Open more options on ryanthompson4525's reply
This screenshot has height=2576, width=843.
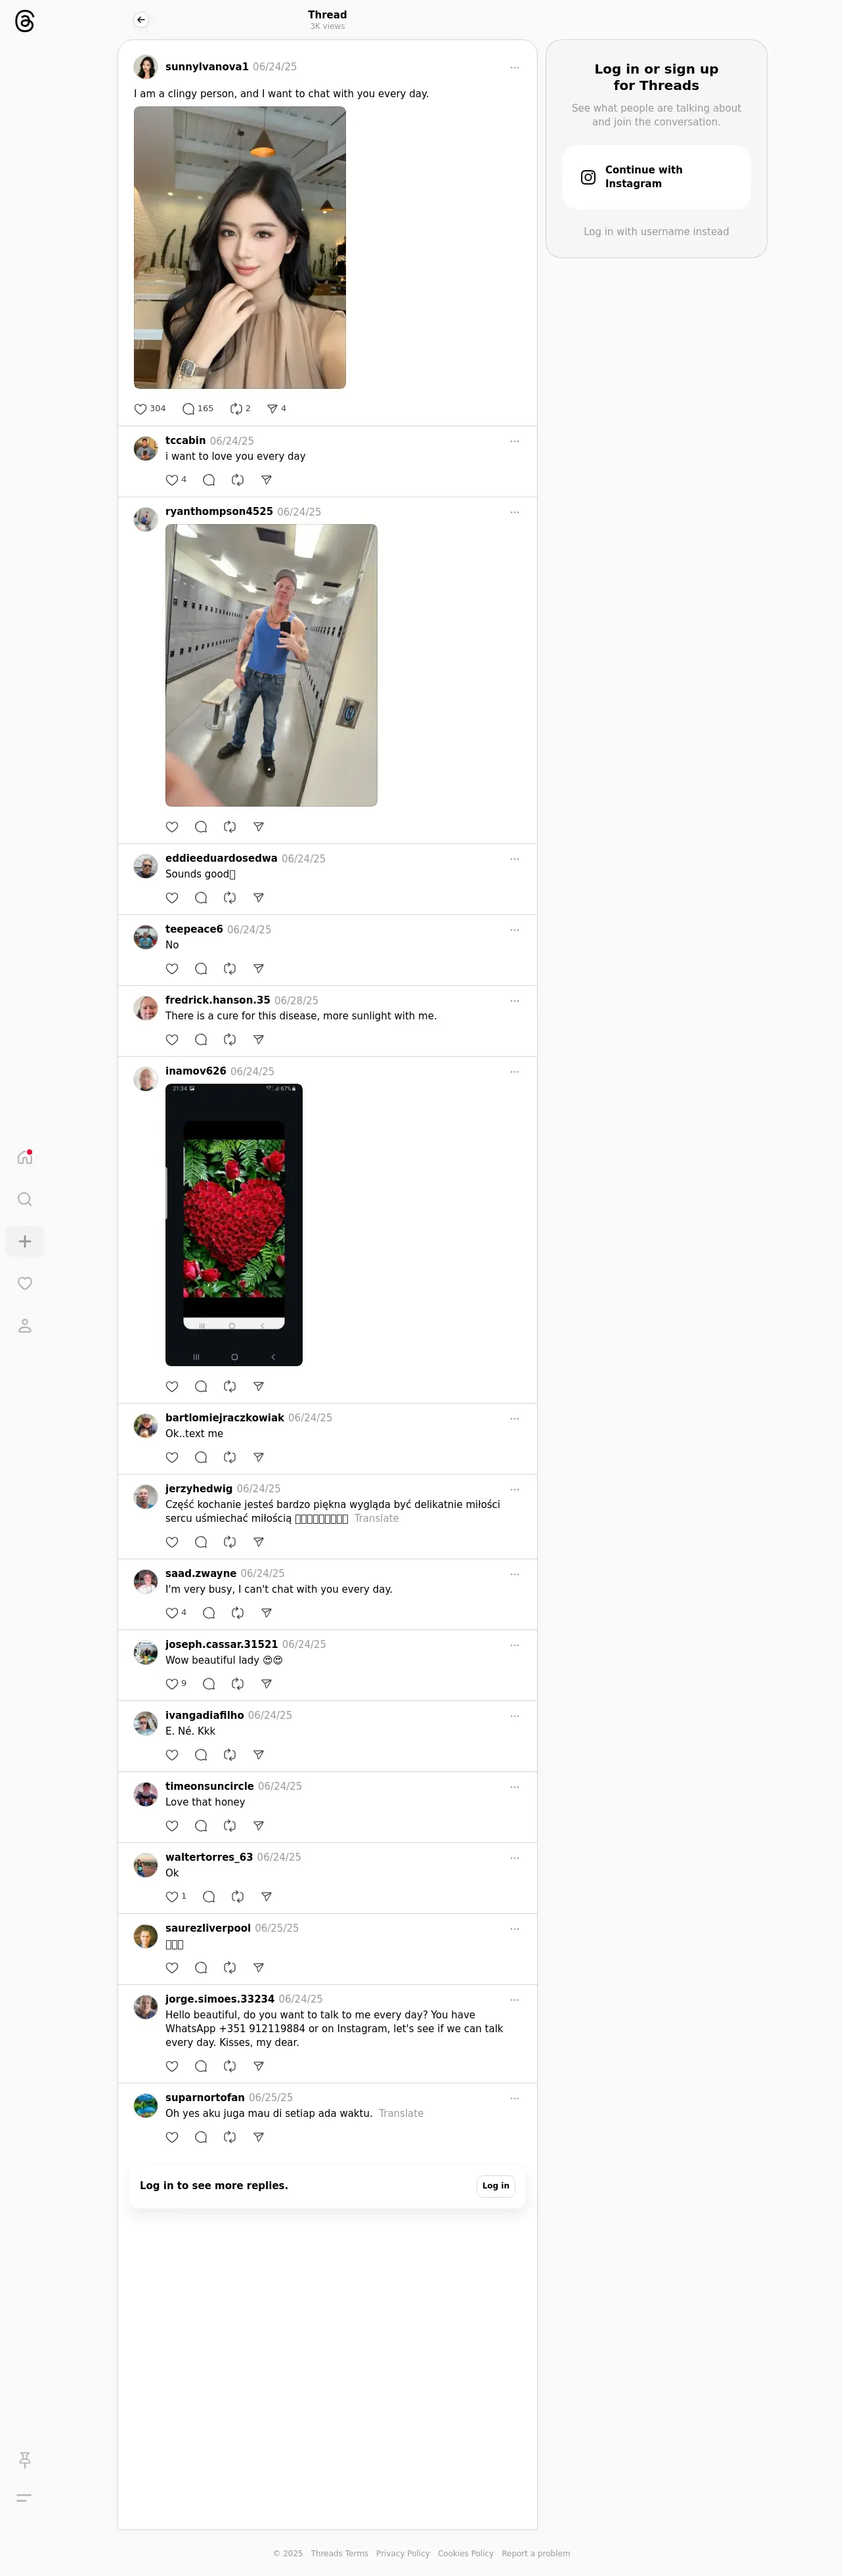[514, 512]
